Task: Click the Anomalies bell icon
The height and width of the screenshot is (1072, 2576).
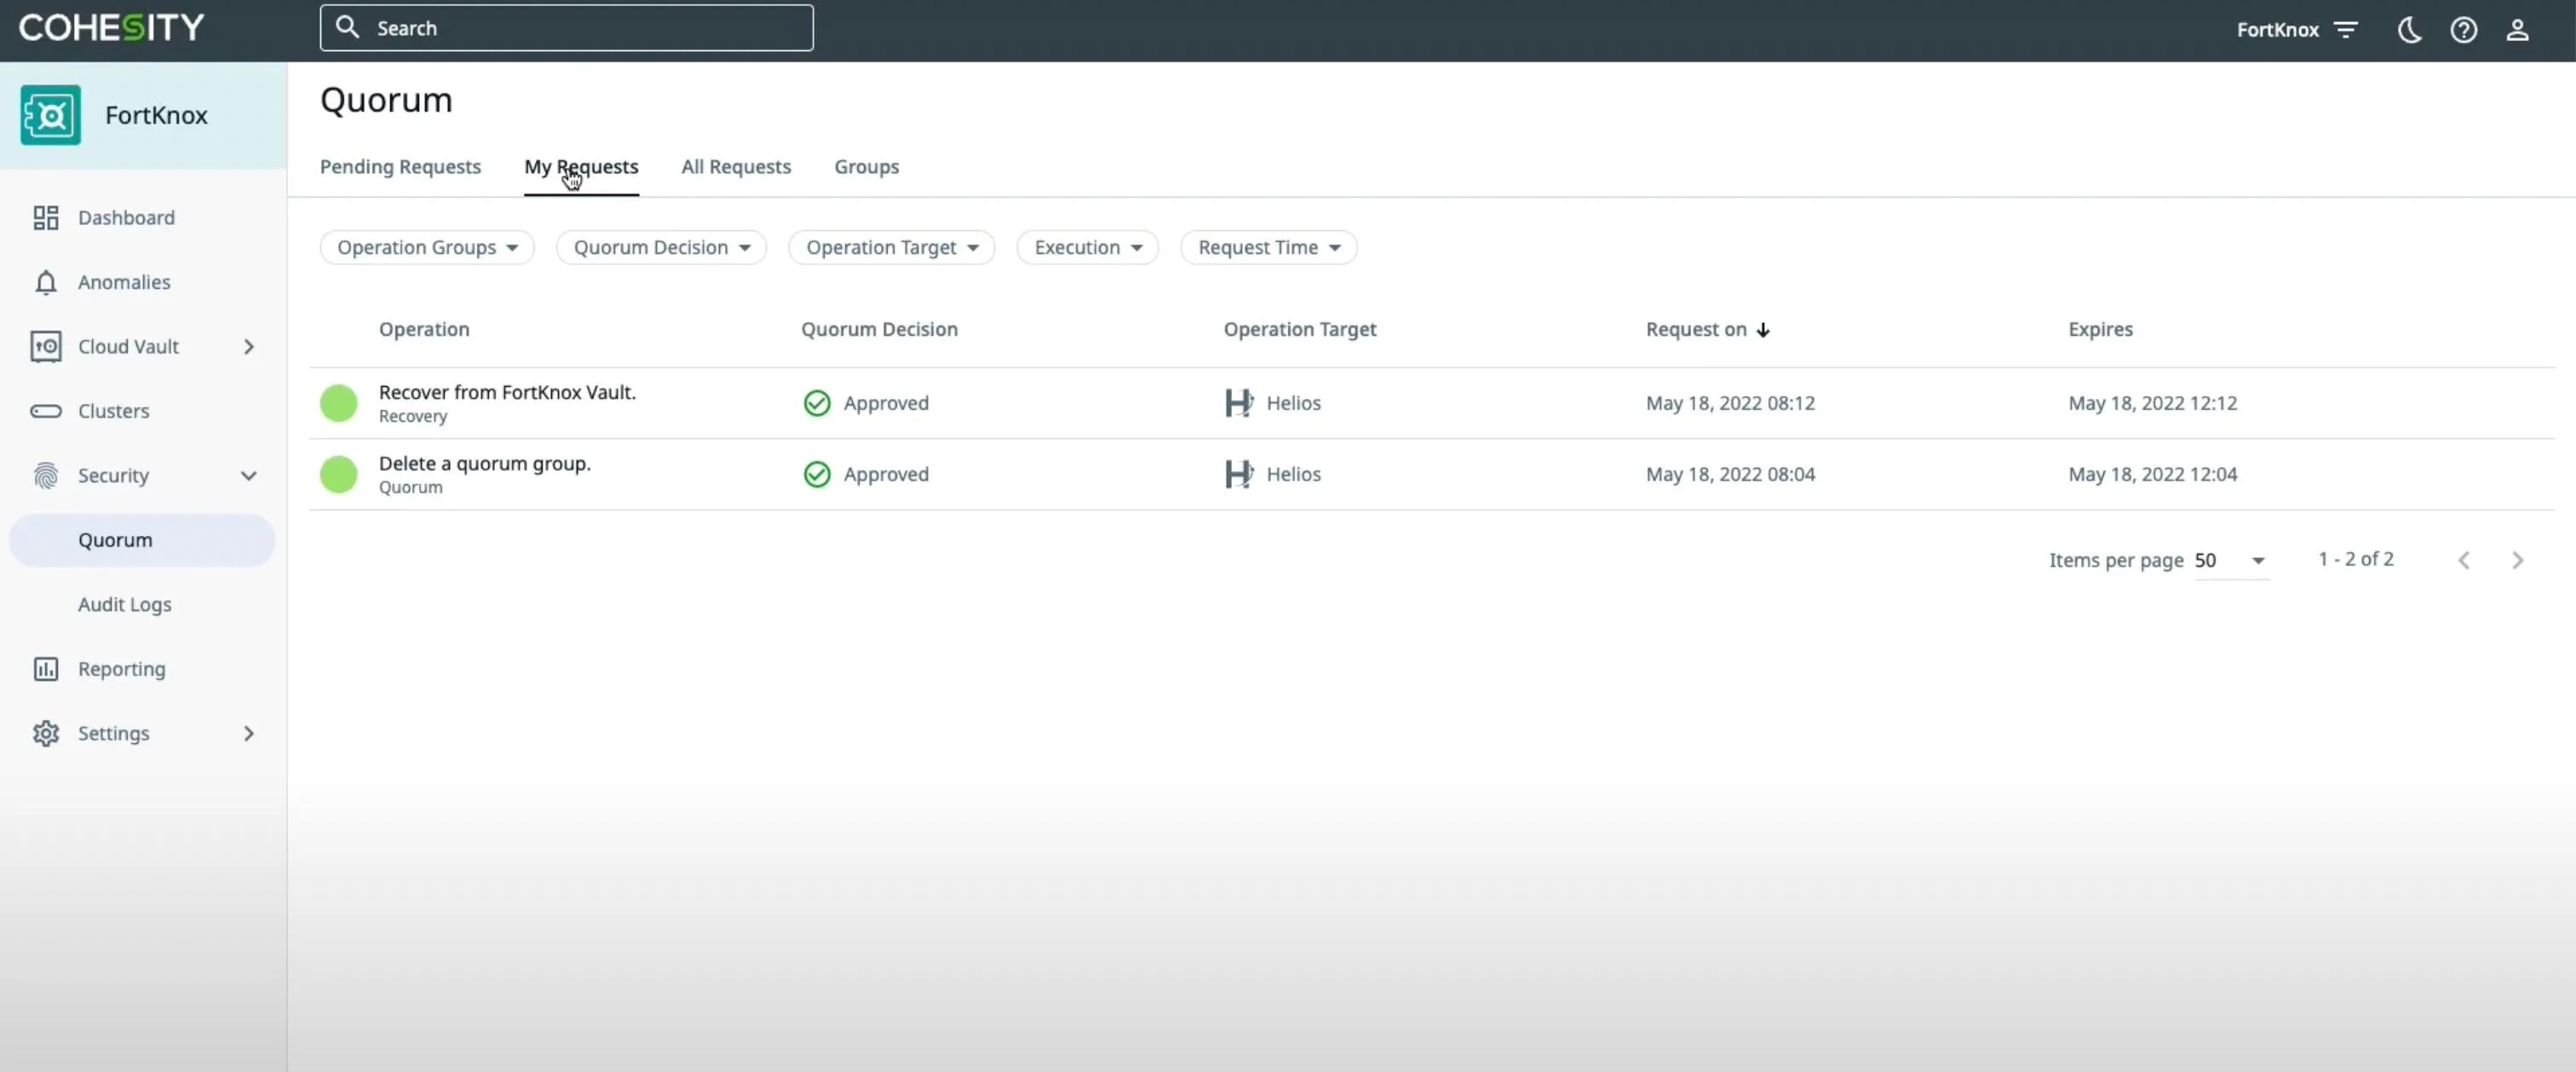Action: [46, 282]
